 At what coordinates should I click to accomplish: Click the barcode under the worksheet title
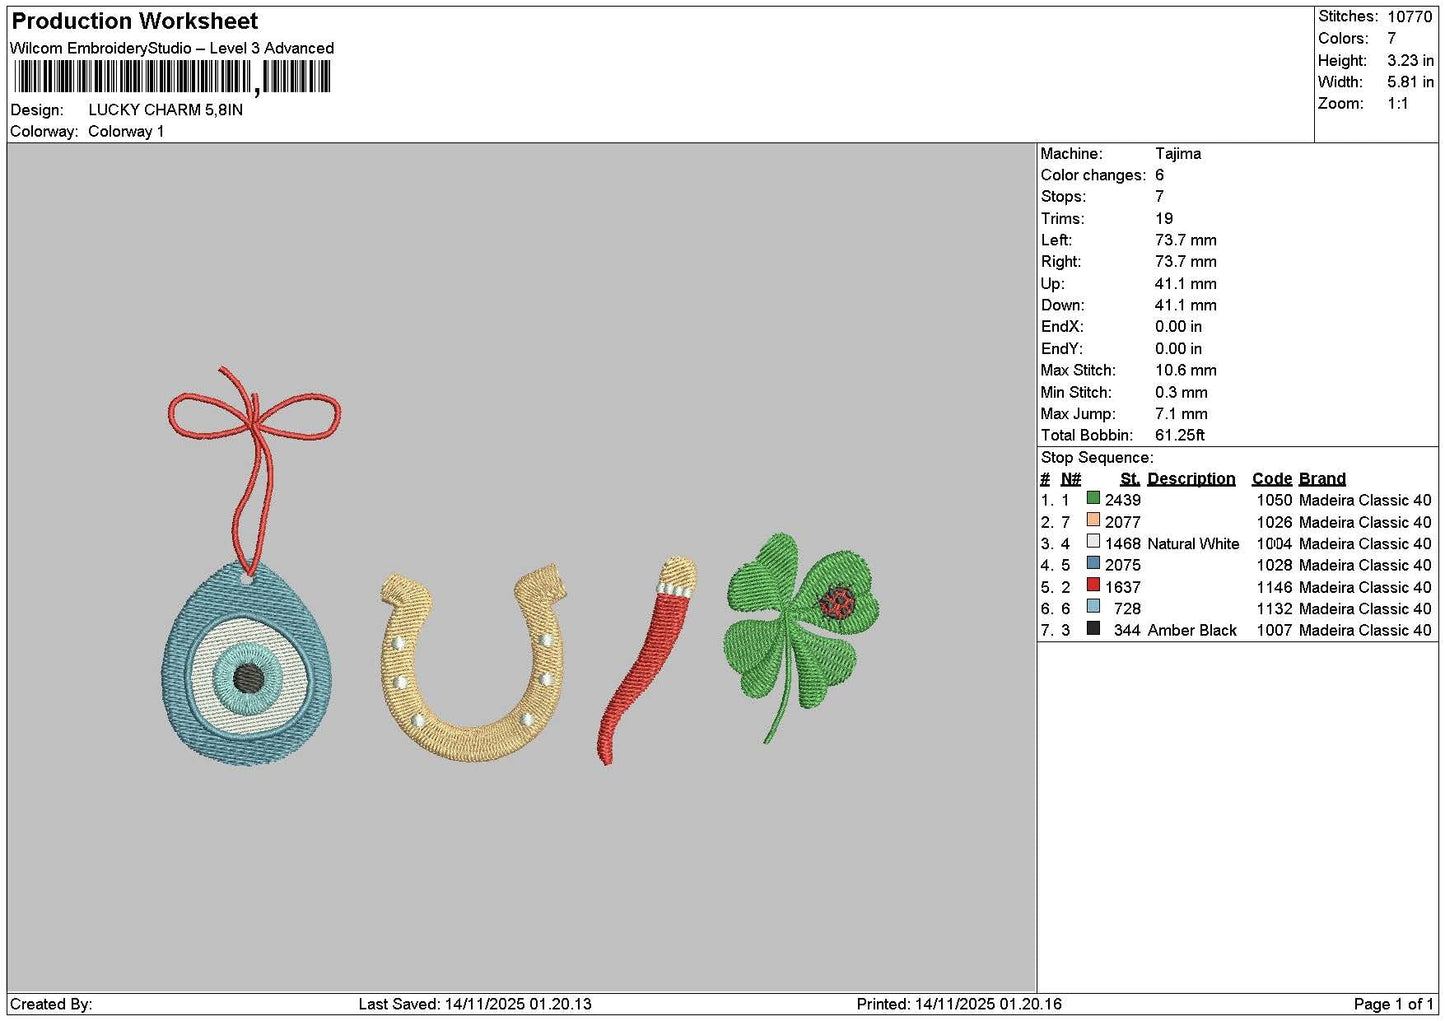coord(171,77)
